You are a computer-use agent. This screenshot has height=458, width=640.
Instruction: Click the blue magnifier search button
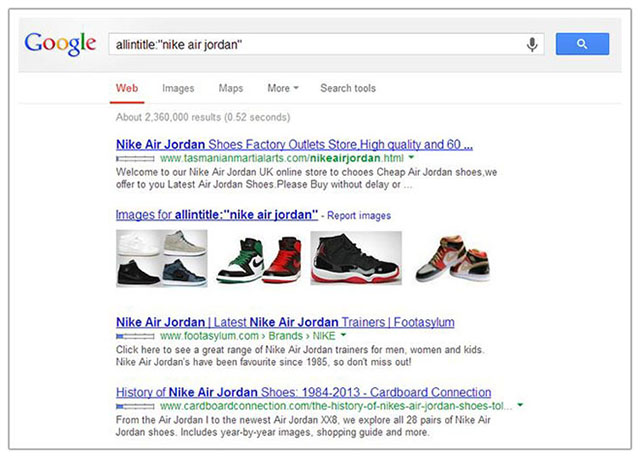click(x=582, y=44)
